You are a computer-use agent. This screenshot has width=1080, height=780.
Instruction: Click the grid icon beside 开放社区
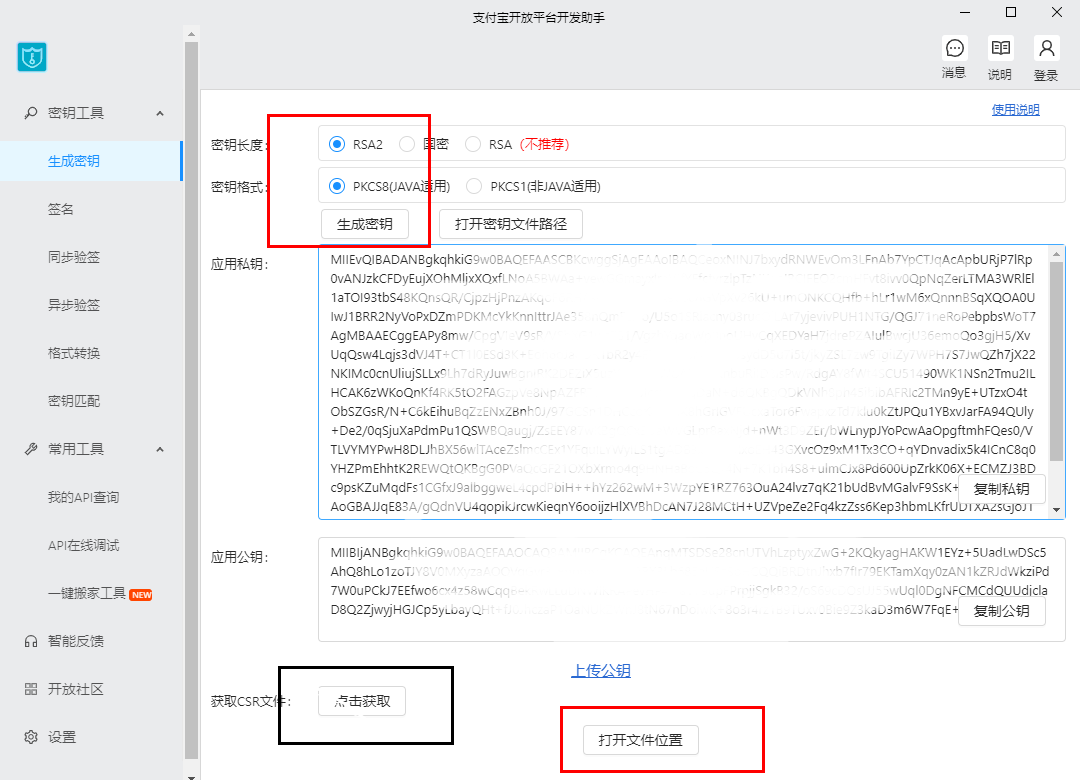[30, 689]
